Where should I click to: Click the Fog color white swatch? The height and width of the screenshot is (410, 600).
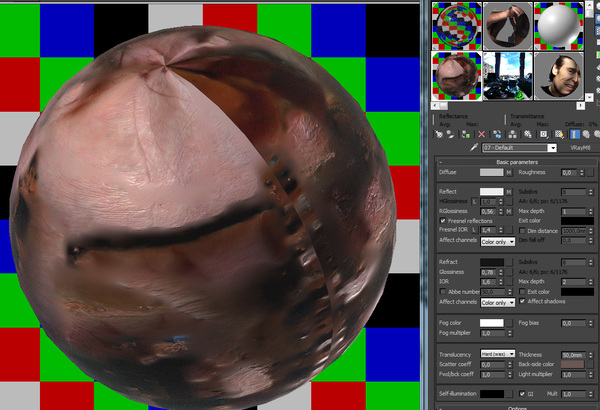pos(491,323)
